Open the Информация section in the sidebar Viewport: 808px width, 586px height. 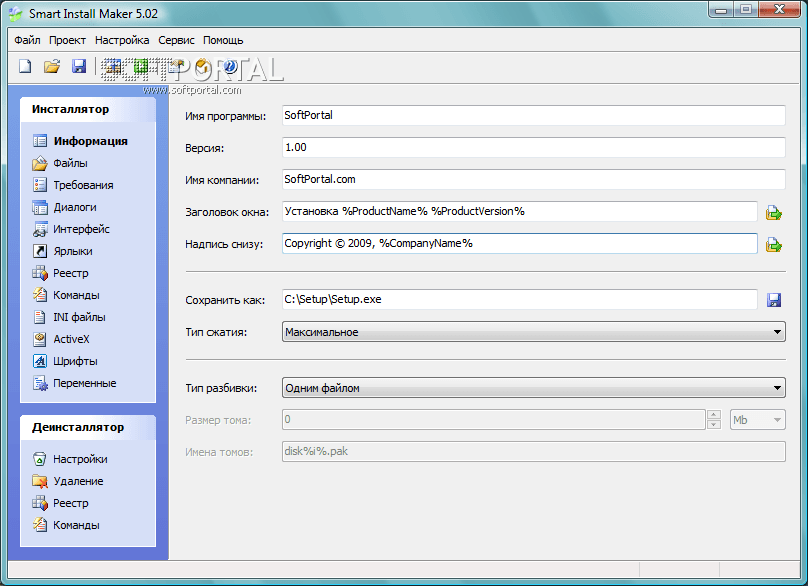(x=80, y=141)
